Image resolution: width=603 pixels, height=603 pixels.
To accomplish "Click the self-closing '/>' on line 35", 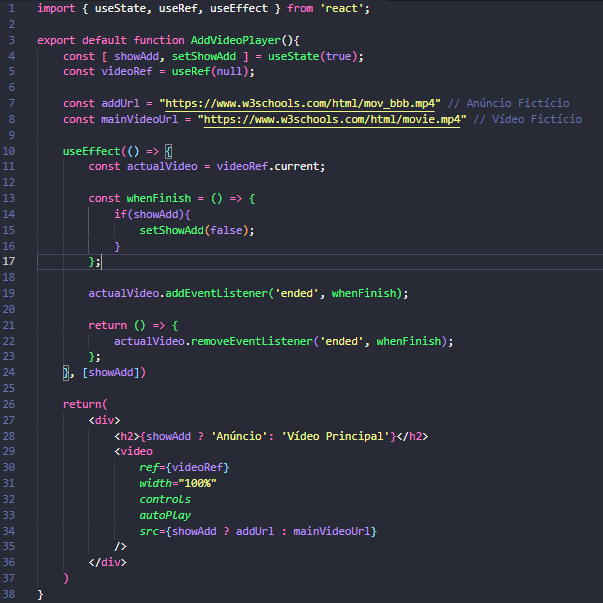I will pyautogui.click(x=120, y=546).
